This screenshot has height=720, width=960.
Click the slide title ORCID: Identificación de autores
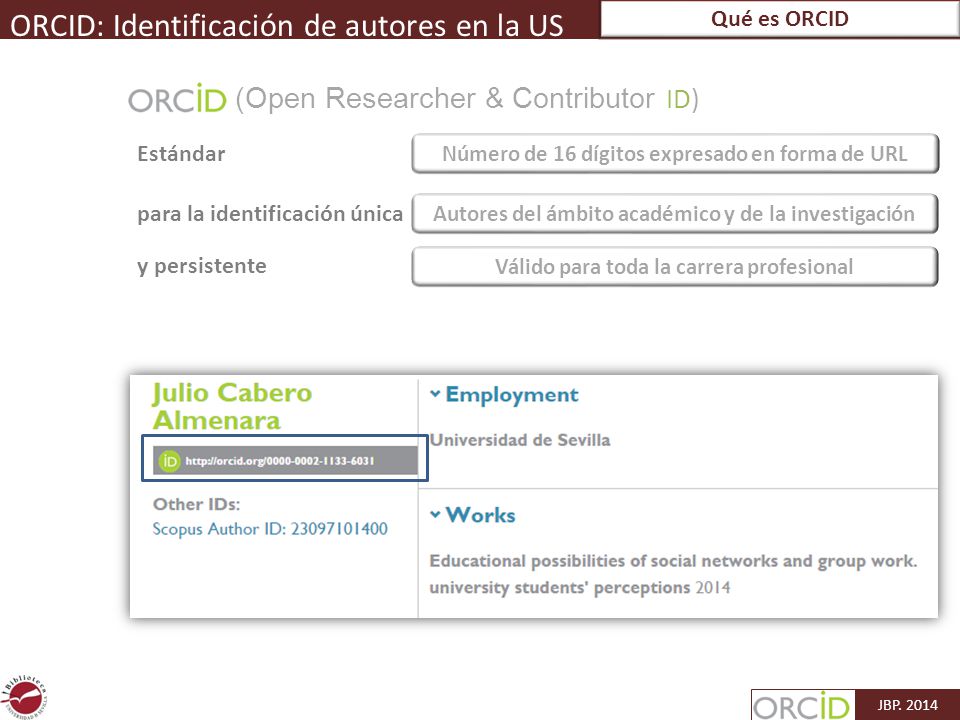(x=287, y=25)
